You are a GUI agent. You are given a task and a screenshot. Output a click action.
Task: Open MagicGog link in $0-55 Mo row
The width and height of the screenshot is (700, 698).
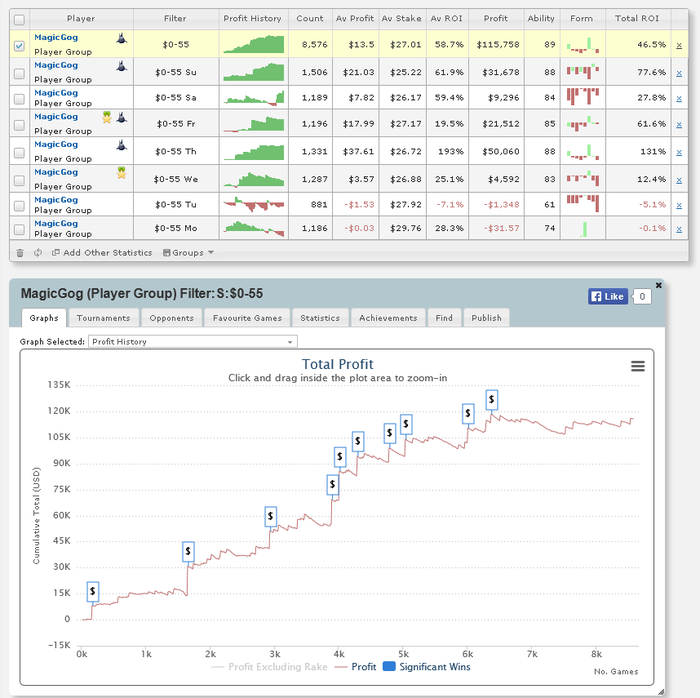click(x=56, y=224)
